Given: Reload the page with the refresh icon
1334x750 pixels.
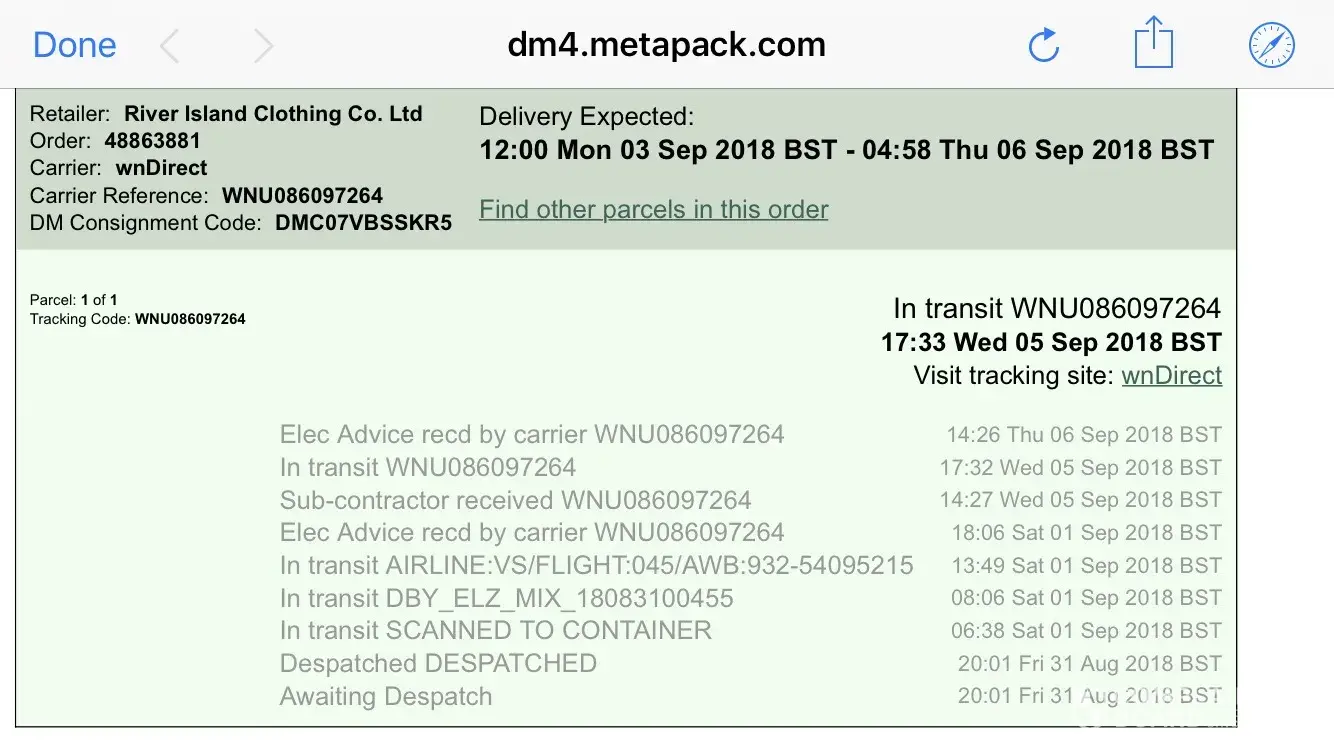Looking at the screenshot, I should click(1043, 45).
